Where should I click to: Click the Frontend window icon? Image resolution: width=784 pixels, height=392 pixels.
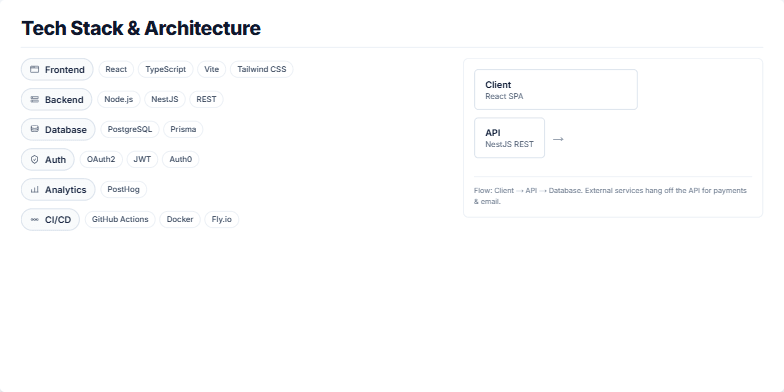pyautogui.click(x=34, y=70)
